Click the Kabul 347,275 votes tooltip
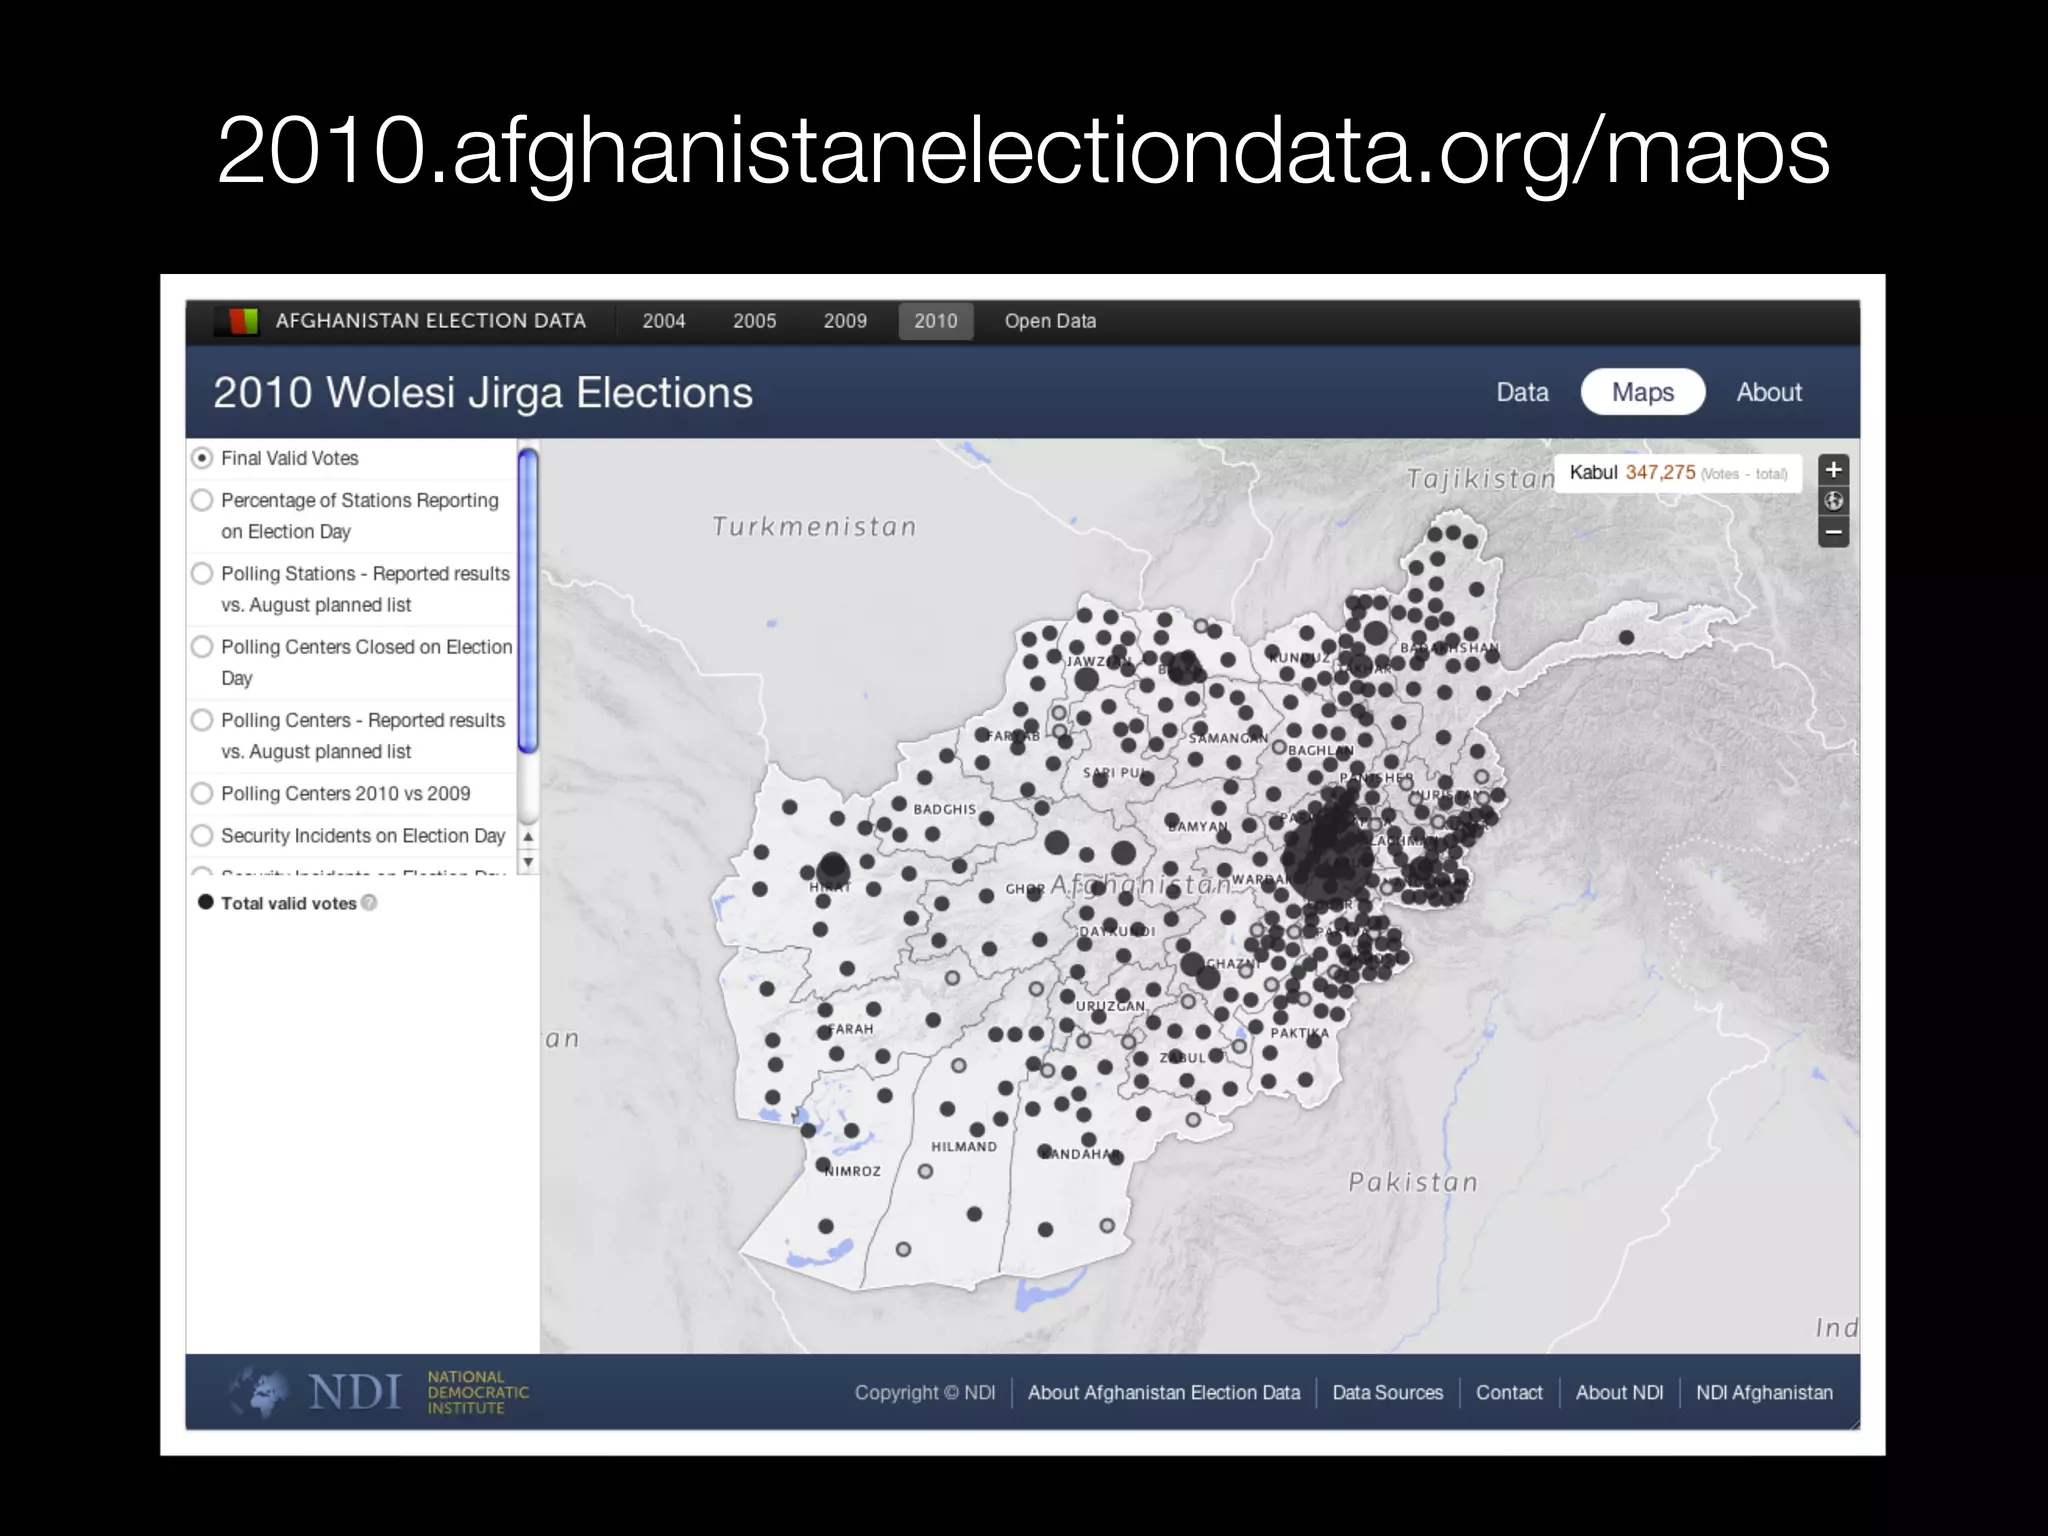This screenshot has height=1536, width=2048. (x=1678, y=473)
